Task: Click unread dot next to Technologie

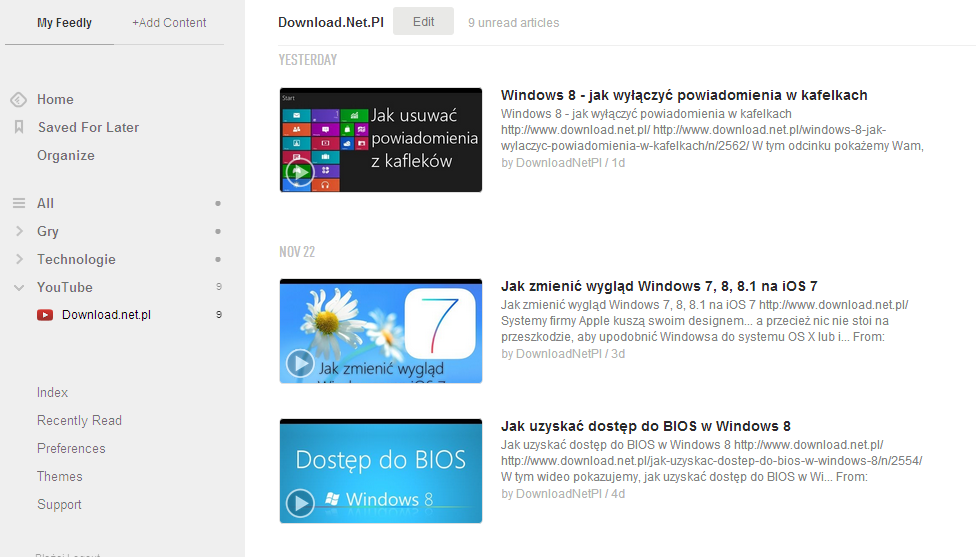Action: pos(218,260)
